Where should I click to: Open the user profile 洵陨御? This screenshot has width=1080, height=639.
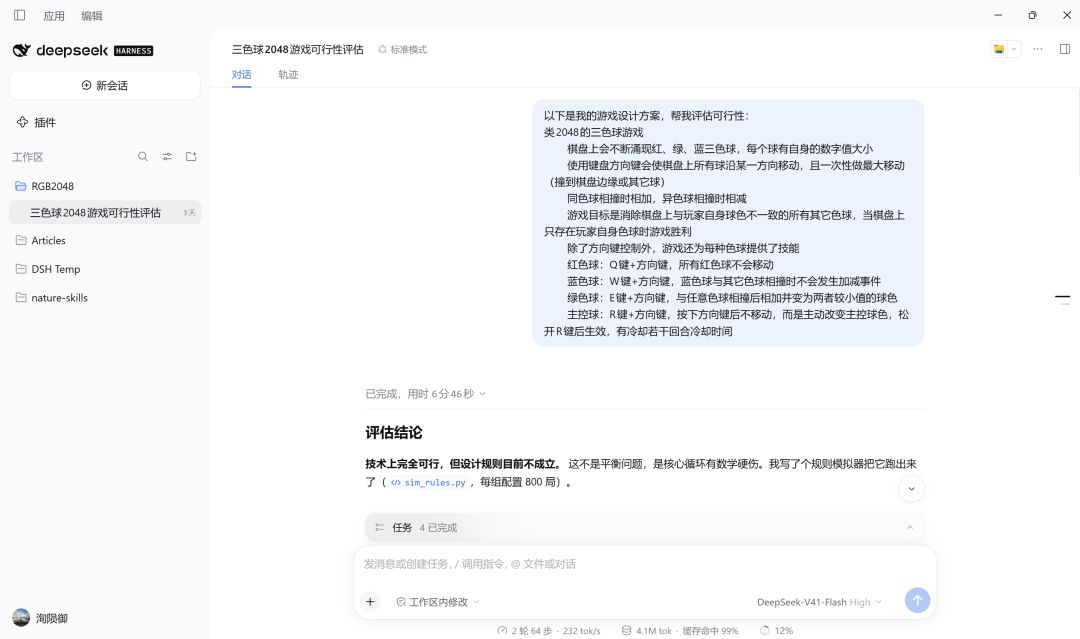tap(40, 618)
